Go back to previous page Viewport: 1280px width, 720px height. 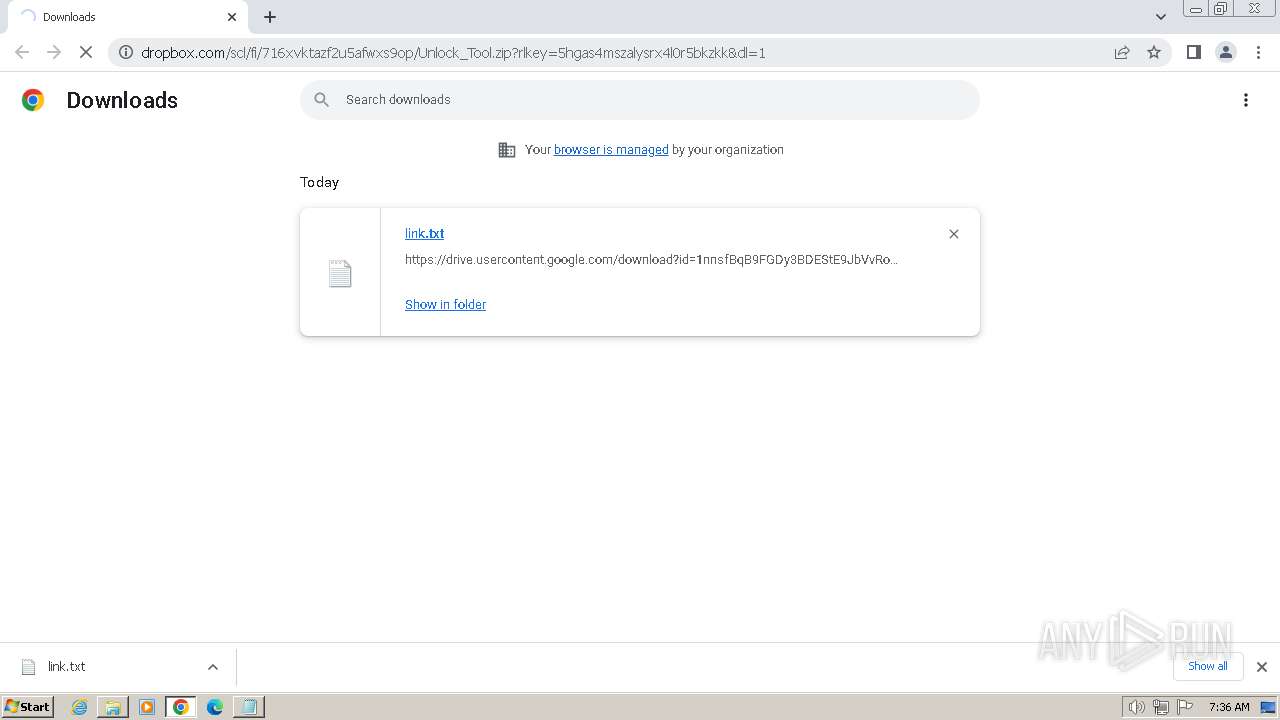pyautogui.click(x=22, y=52)
